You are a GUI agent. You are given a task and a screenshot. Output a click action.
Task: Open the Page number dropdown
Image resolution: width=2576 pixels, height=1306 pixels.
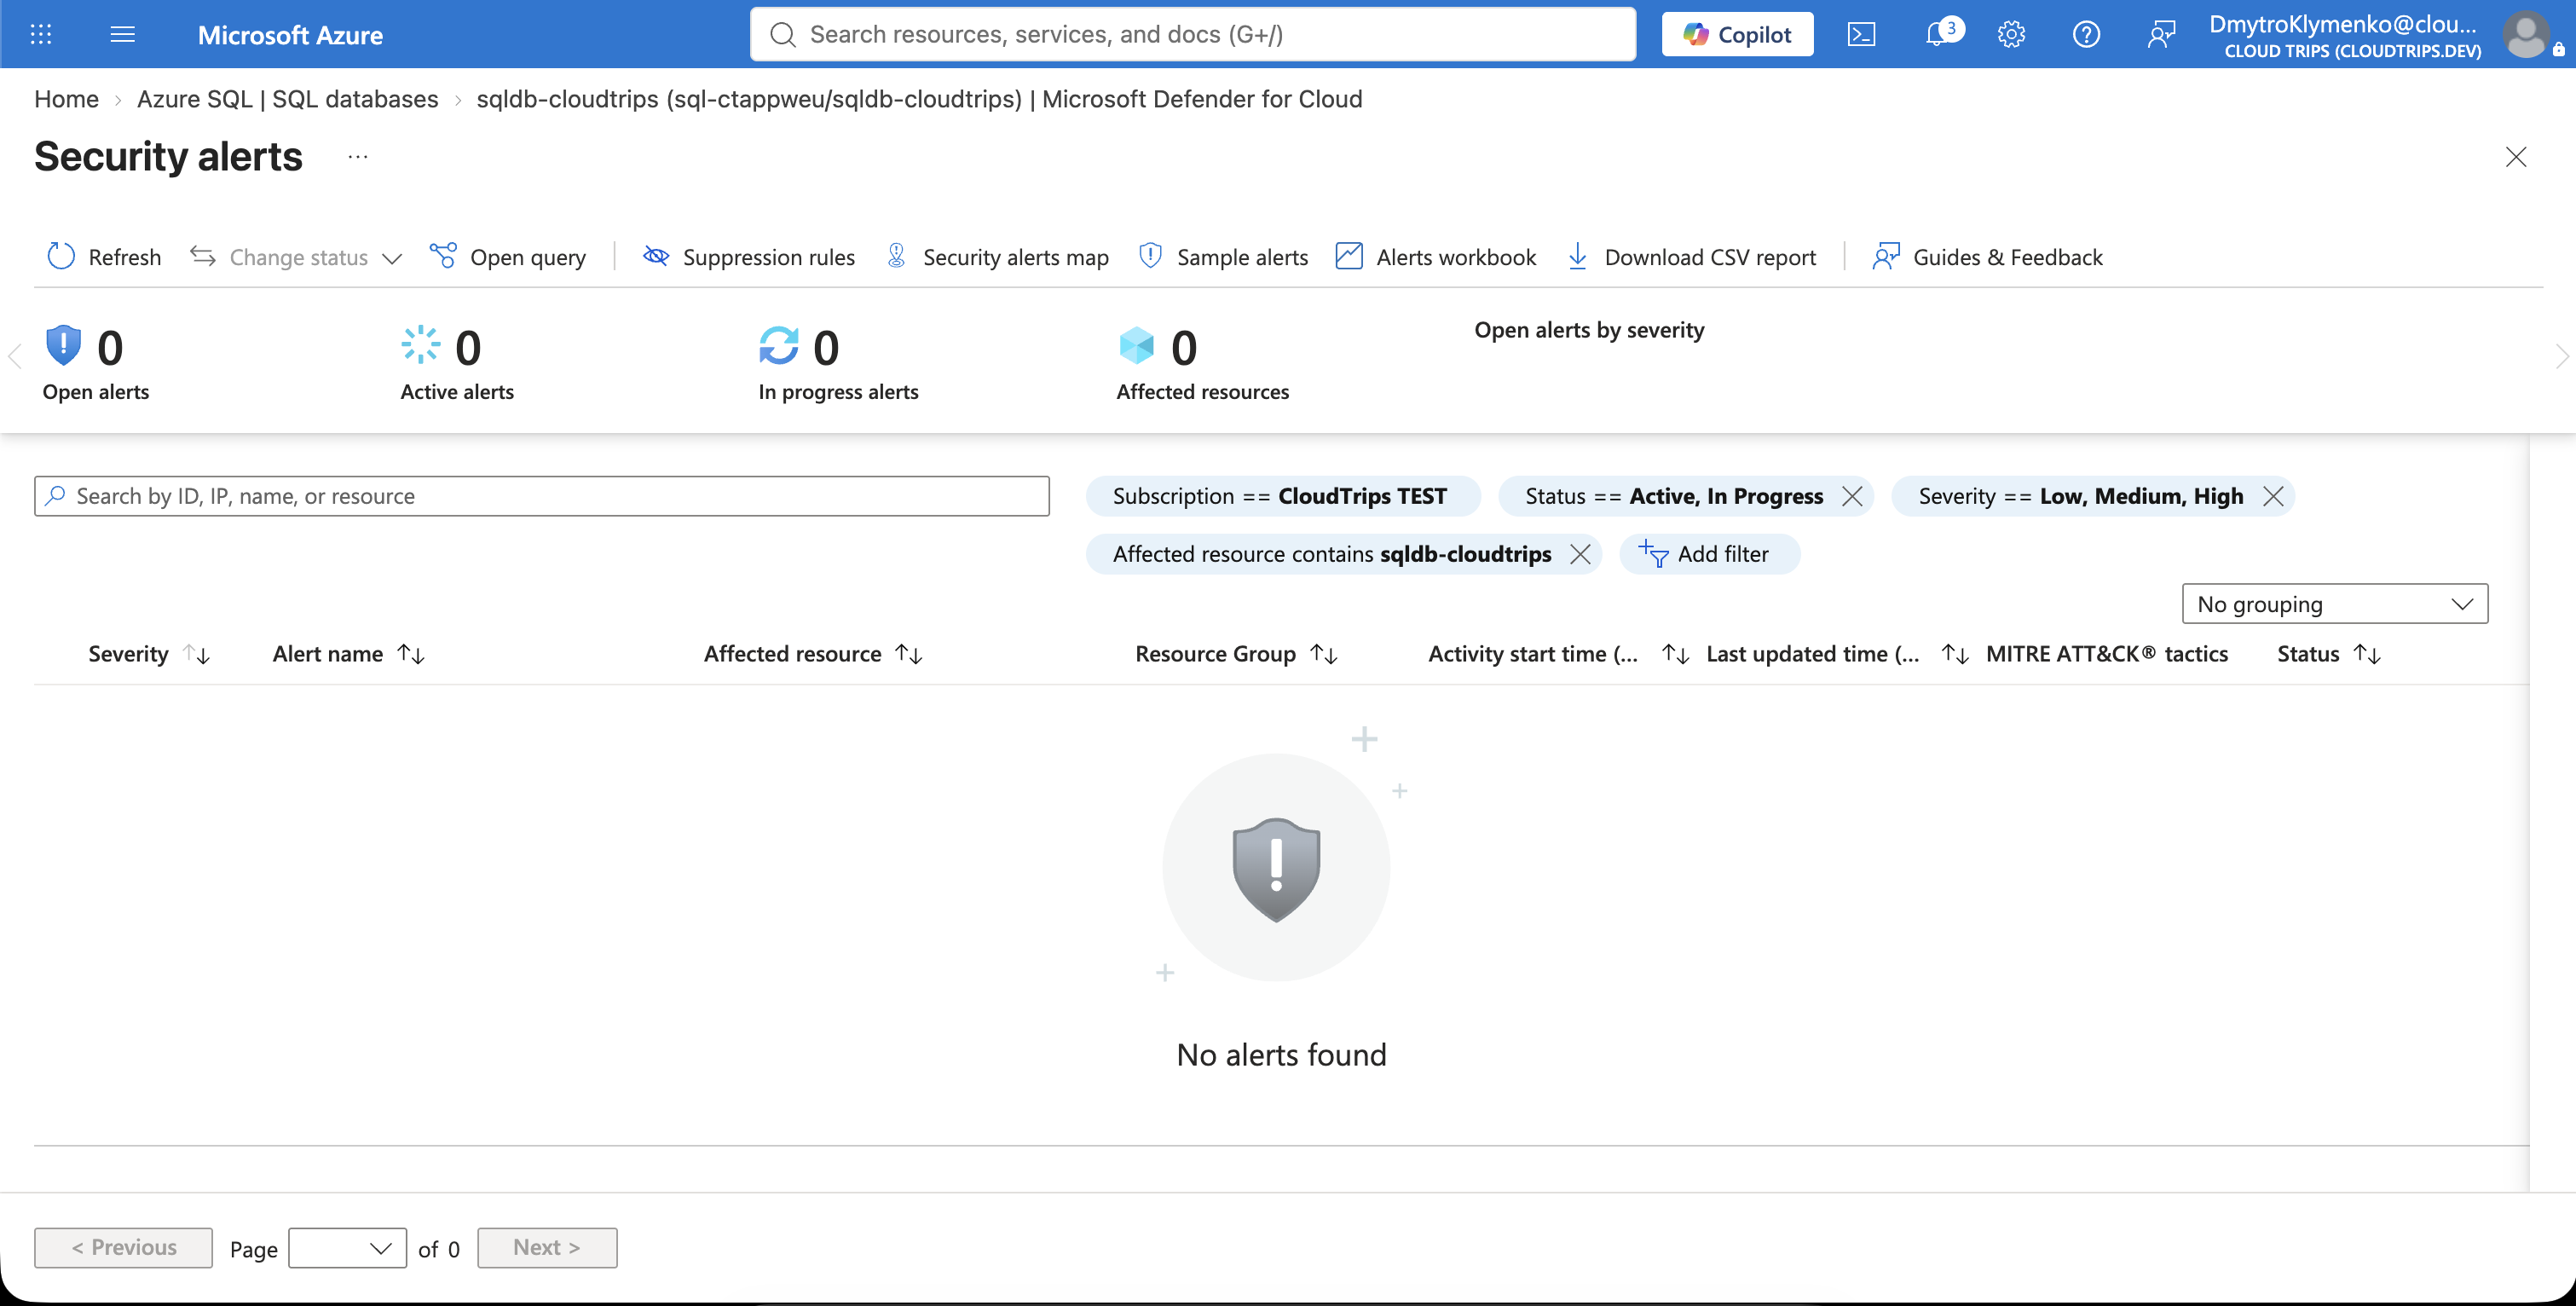tap(347, 1248)
